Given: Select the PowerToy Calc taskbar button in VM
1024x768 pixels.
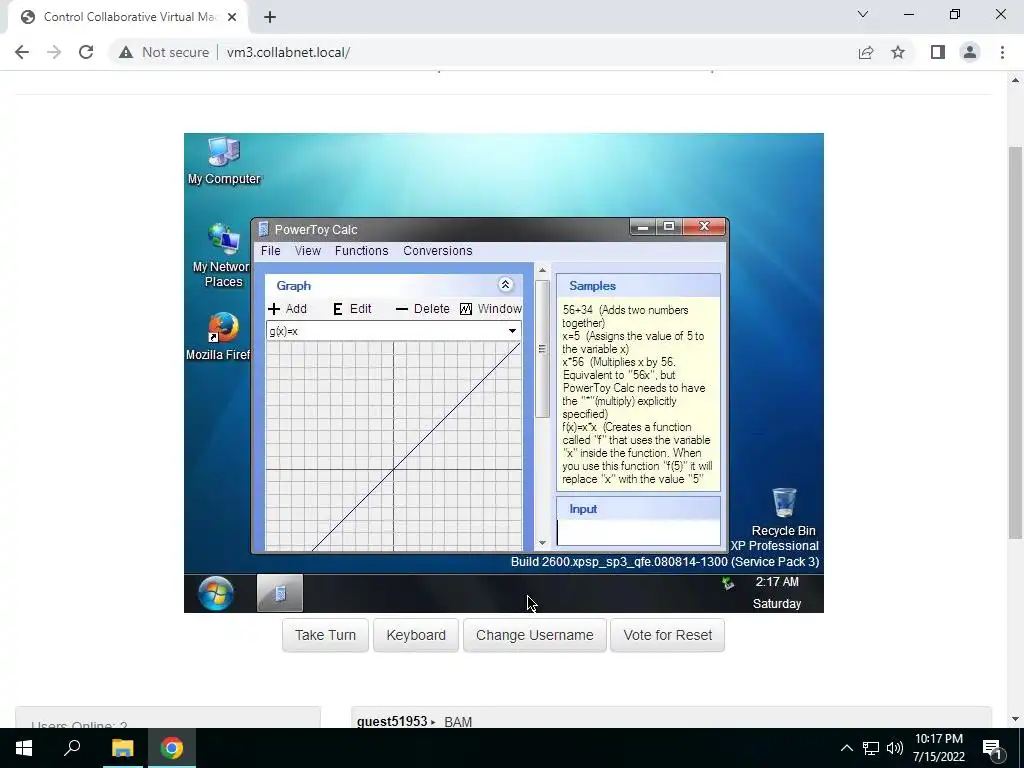Looking at the screenshot, I should (x=280, y=593).
